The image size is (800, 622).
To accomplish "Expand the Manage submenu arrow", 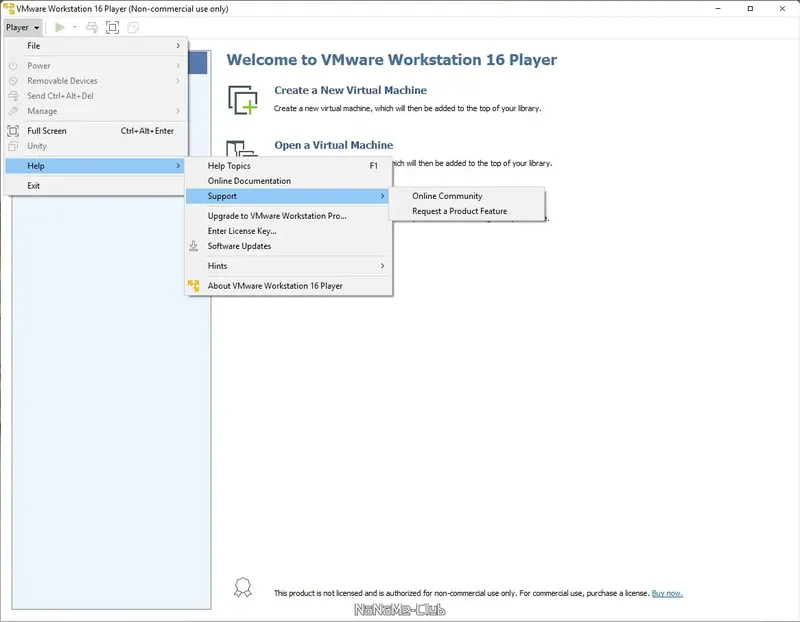I will tap(178, 111).
